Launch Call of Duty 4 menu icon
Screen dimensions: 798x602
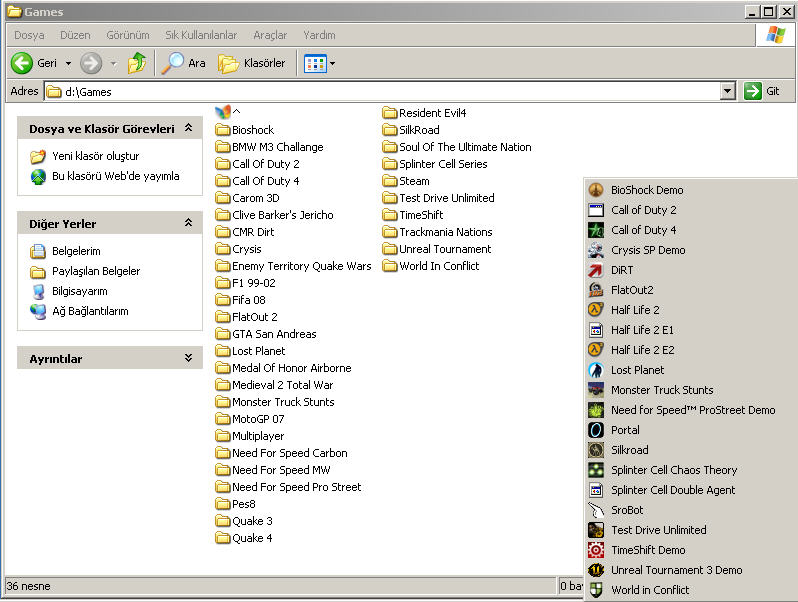(596, 230)
